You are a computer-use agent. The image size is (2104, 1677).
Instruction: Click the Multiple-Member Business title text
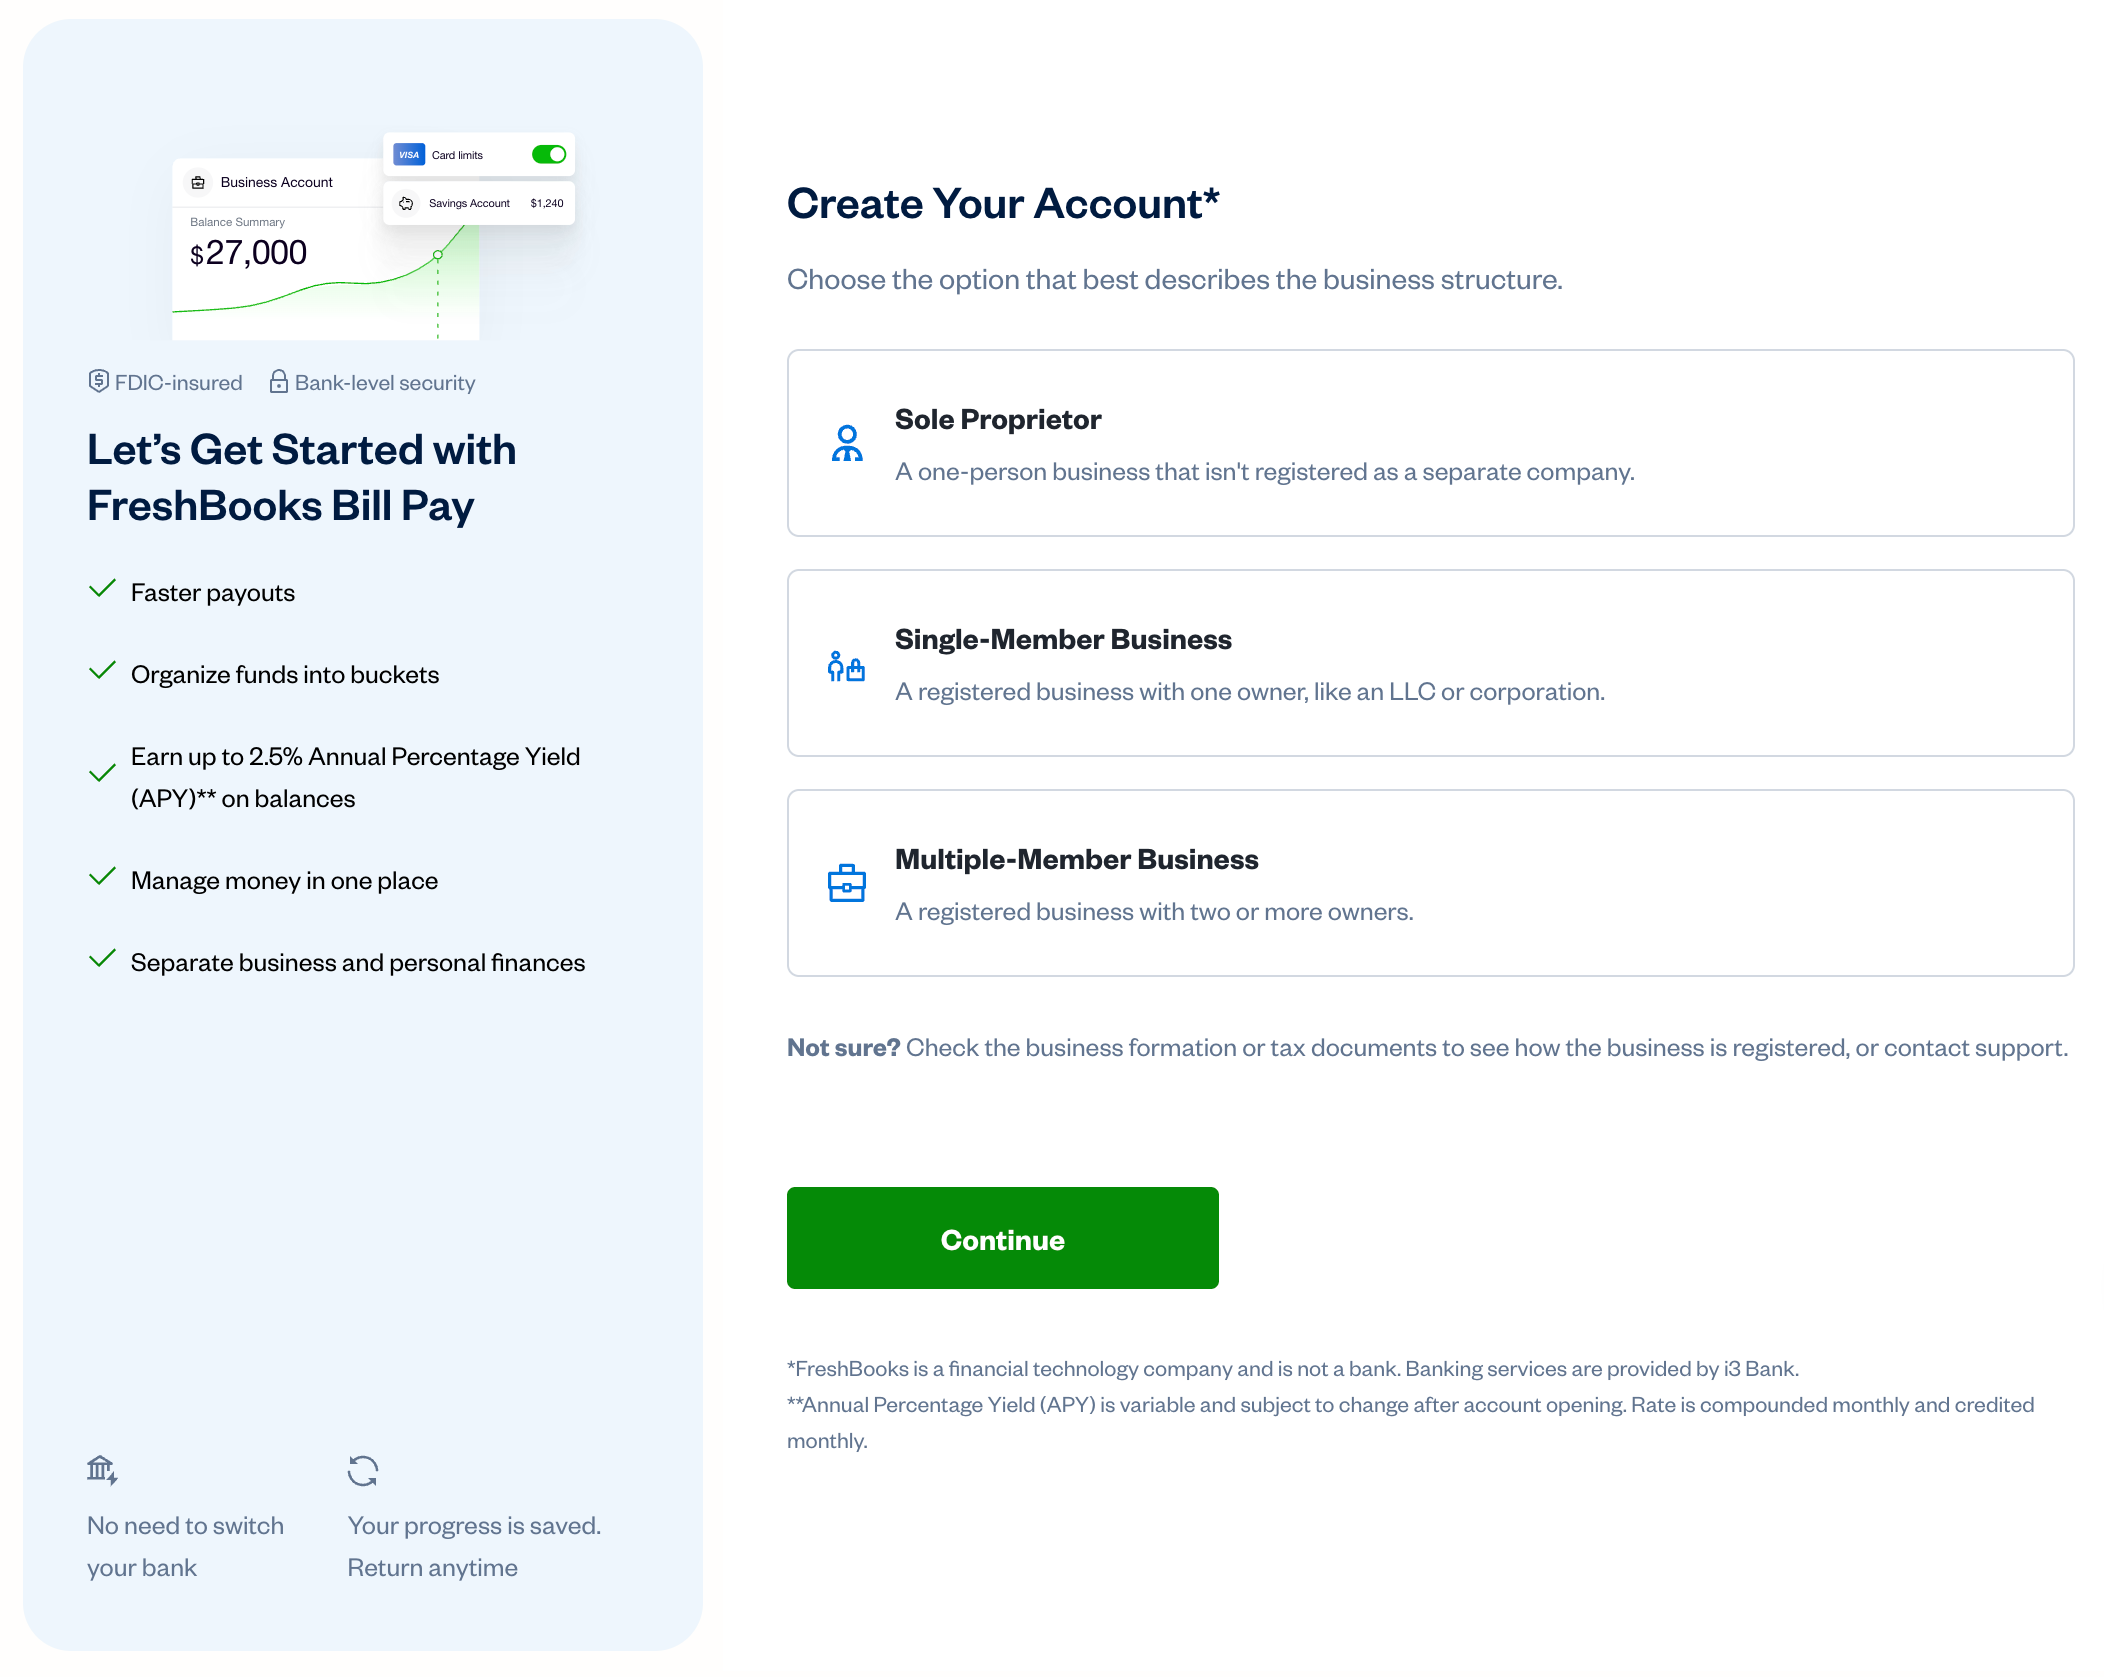point(1076,859)
